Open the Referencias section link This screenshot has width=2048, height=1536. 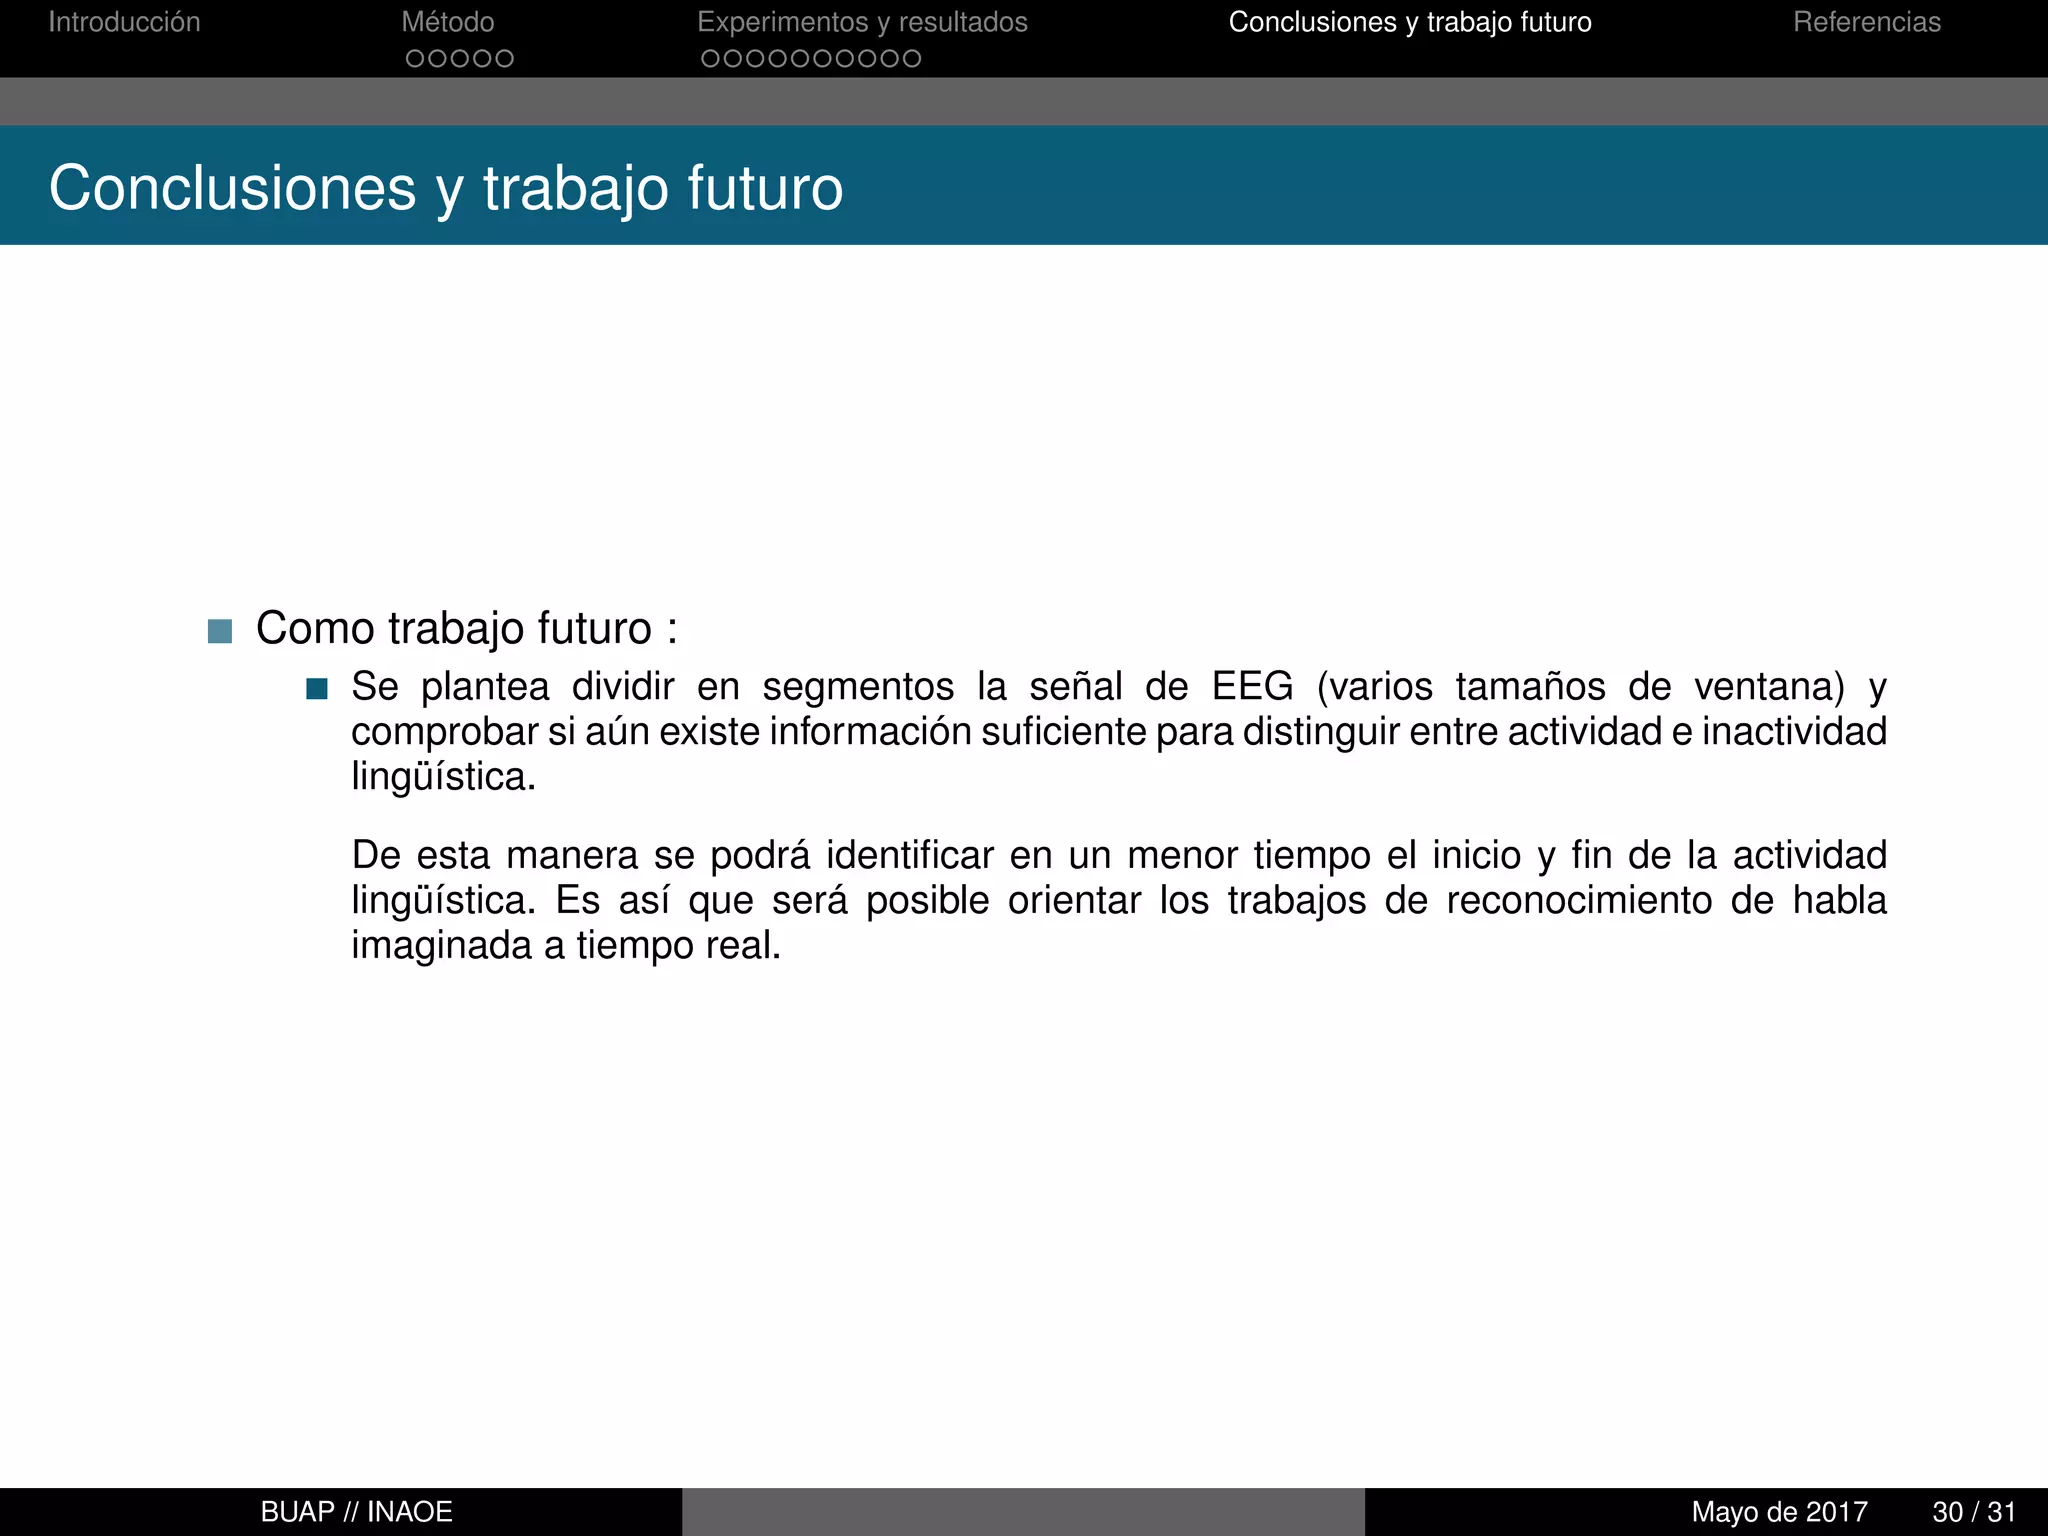(1866, 22)
